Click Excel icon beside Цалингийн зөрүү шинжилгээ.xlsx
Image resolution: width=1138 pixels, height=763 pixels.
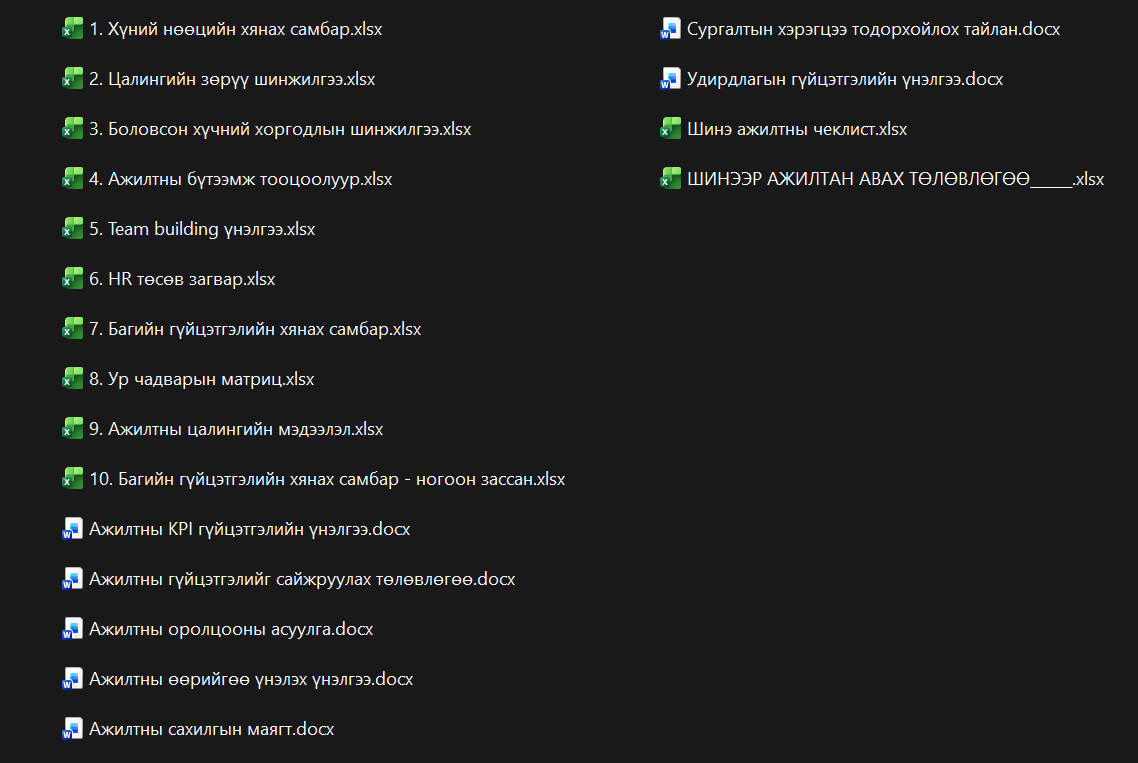[71, 79]
